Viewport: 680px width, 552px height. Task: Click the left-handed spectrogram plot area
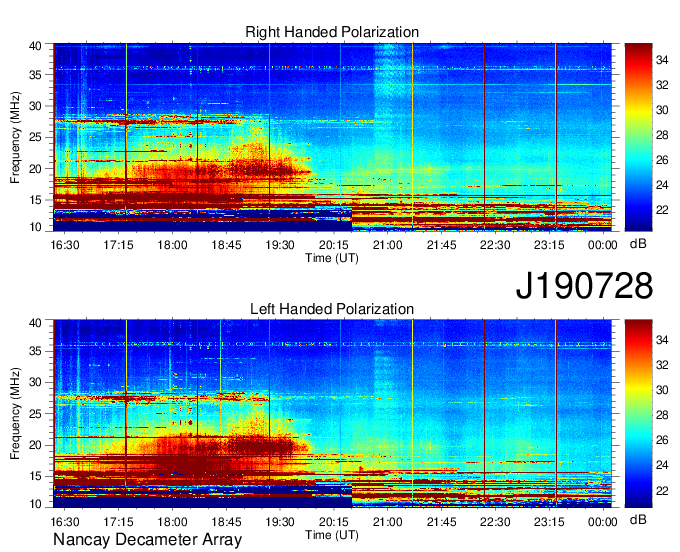click(x=333, y=414)
